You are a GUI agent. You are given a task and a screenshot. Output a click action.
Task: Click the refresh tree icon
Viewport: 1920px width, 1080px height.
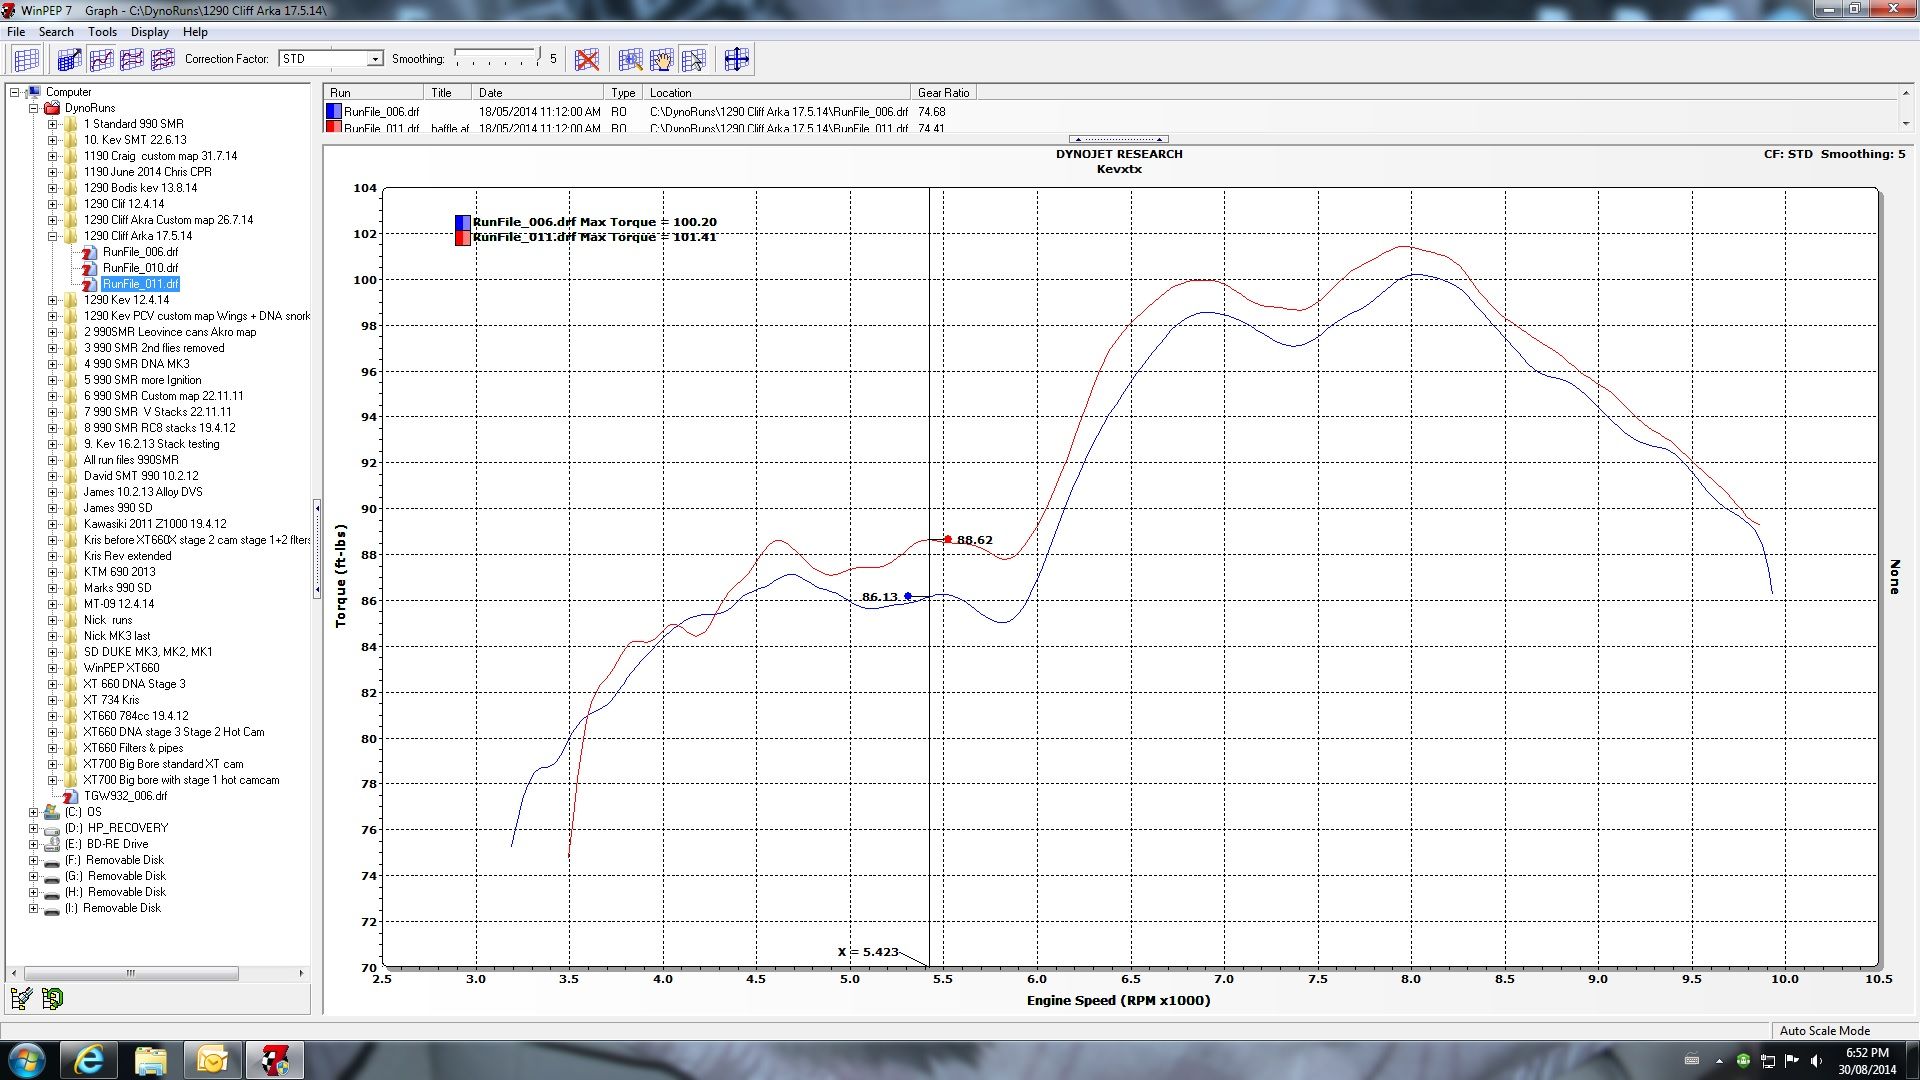(53, 998)
